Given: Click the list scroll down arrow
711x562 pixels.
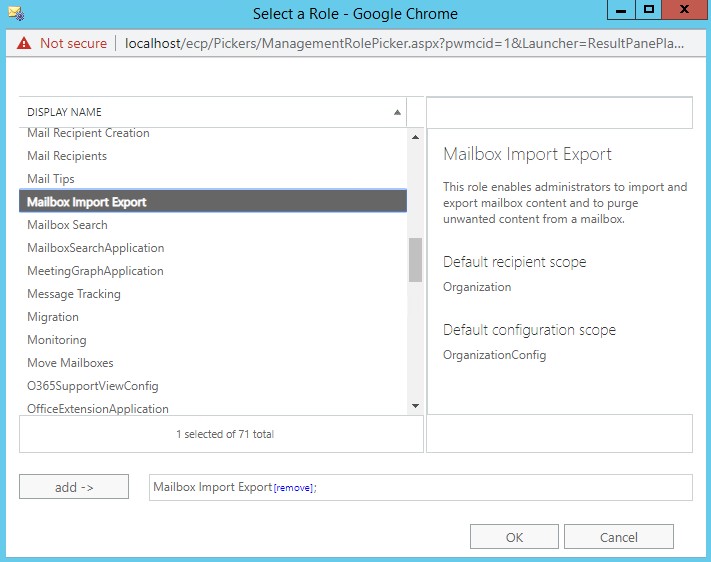Looking at the screenshot, I should pos(415,405).
